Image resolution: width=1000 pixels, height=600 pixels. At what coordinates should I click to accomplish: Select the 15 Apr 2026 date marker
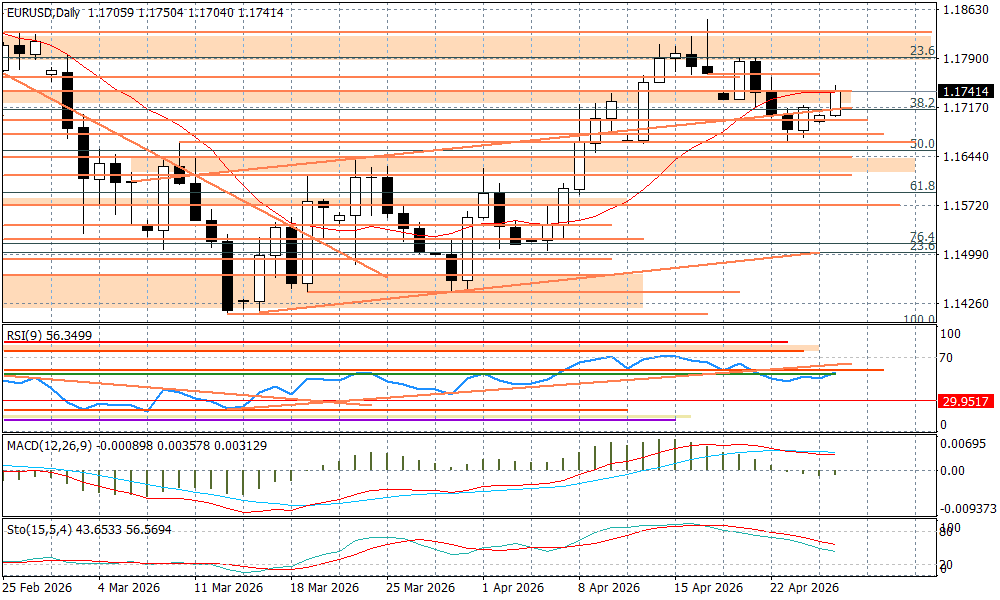coord(708,588)
